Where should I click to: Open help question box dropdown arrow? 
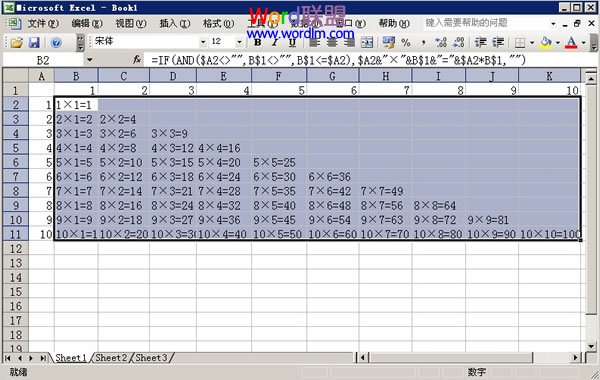click(x=553, y=24)
